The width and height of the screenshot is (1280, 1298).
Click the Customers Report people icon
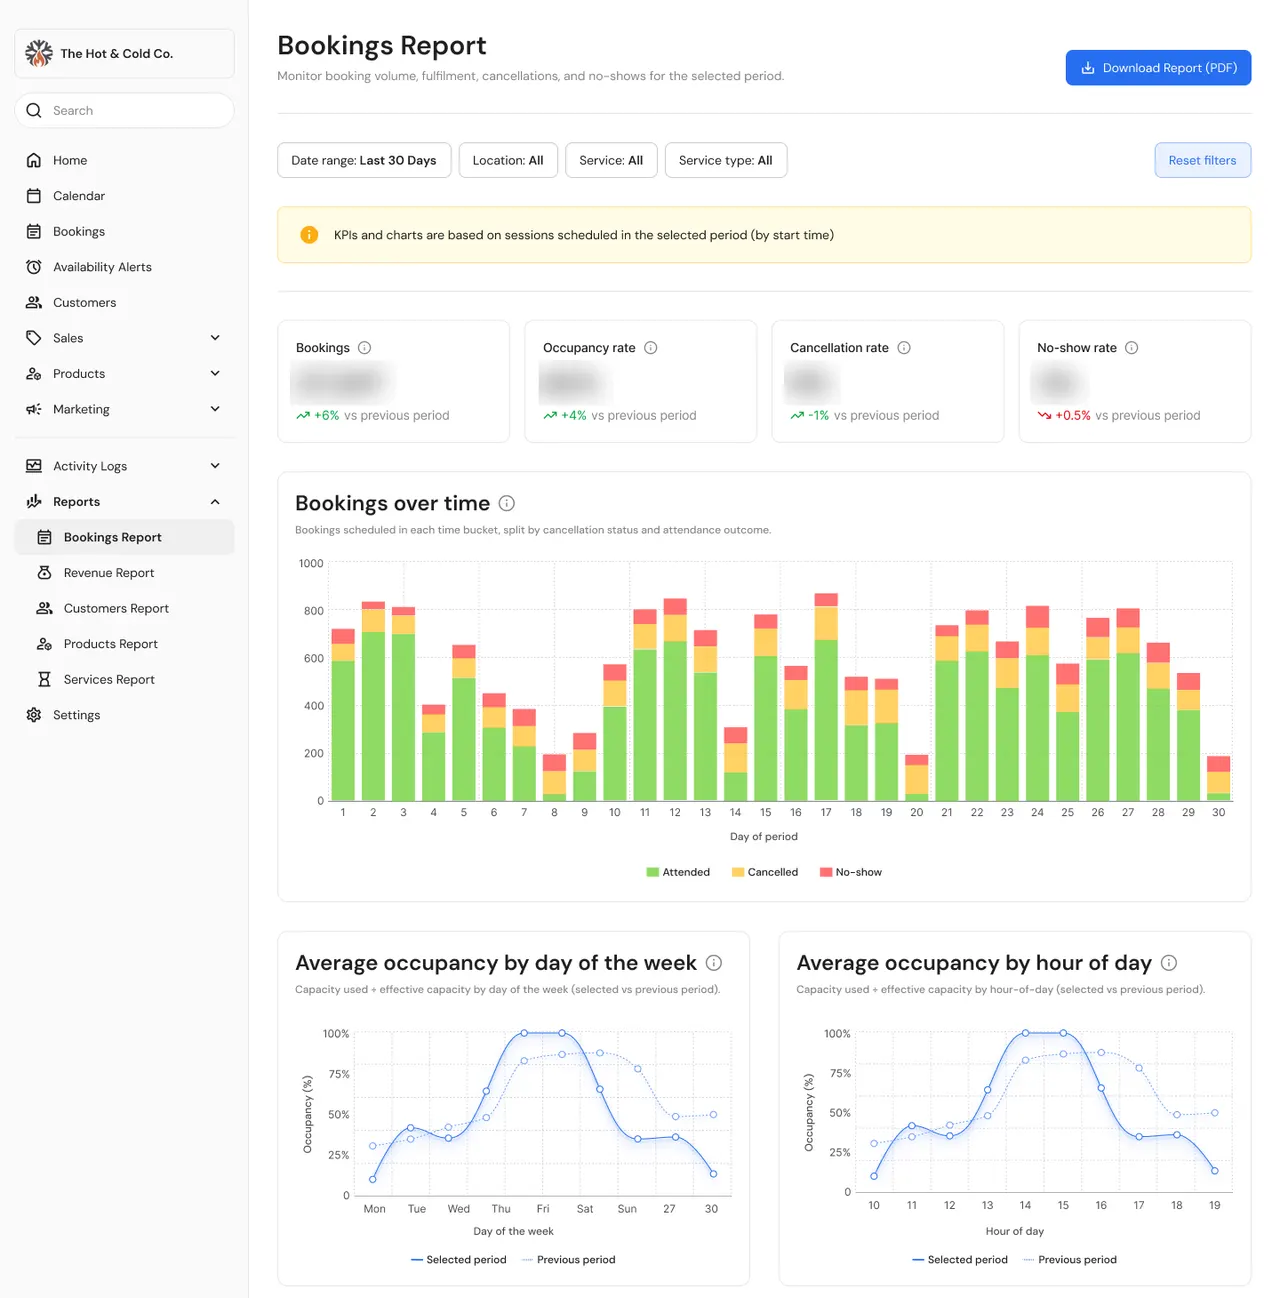click(x=44, y=608)
